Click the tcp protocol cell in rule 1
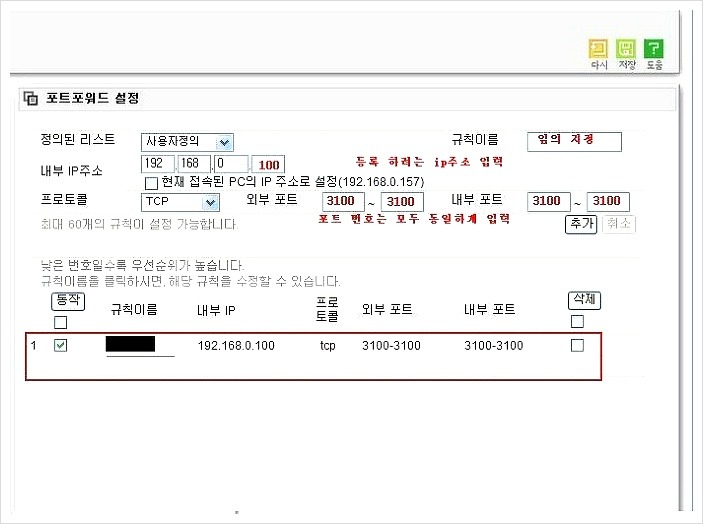The height and width of the screenshot is (524, 703). [x=328, y=346]
